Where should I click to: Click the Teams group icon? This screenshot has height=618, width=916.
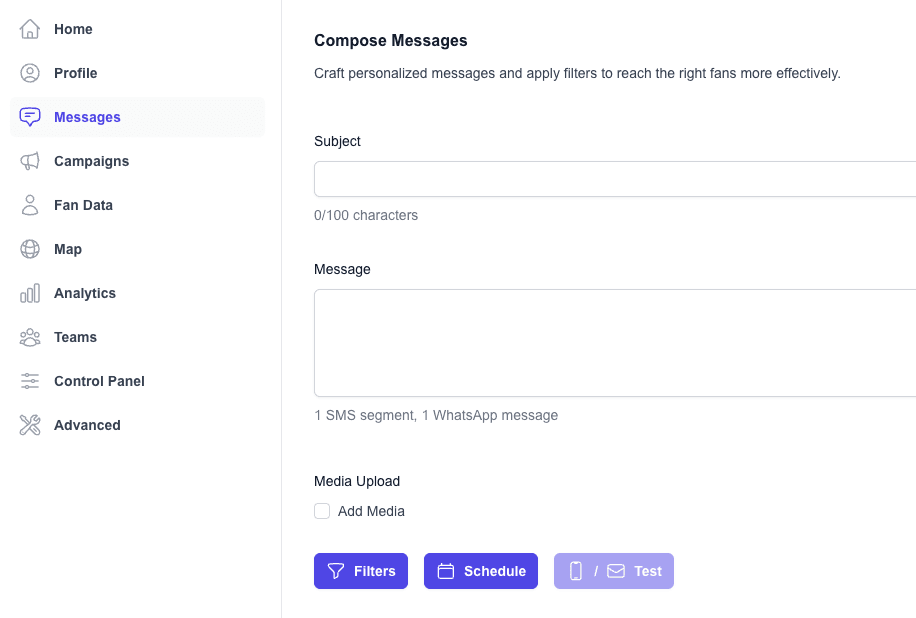[x=30, y=337]
